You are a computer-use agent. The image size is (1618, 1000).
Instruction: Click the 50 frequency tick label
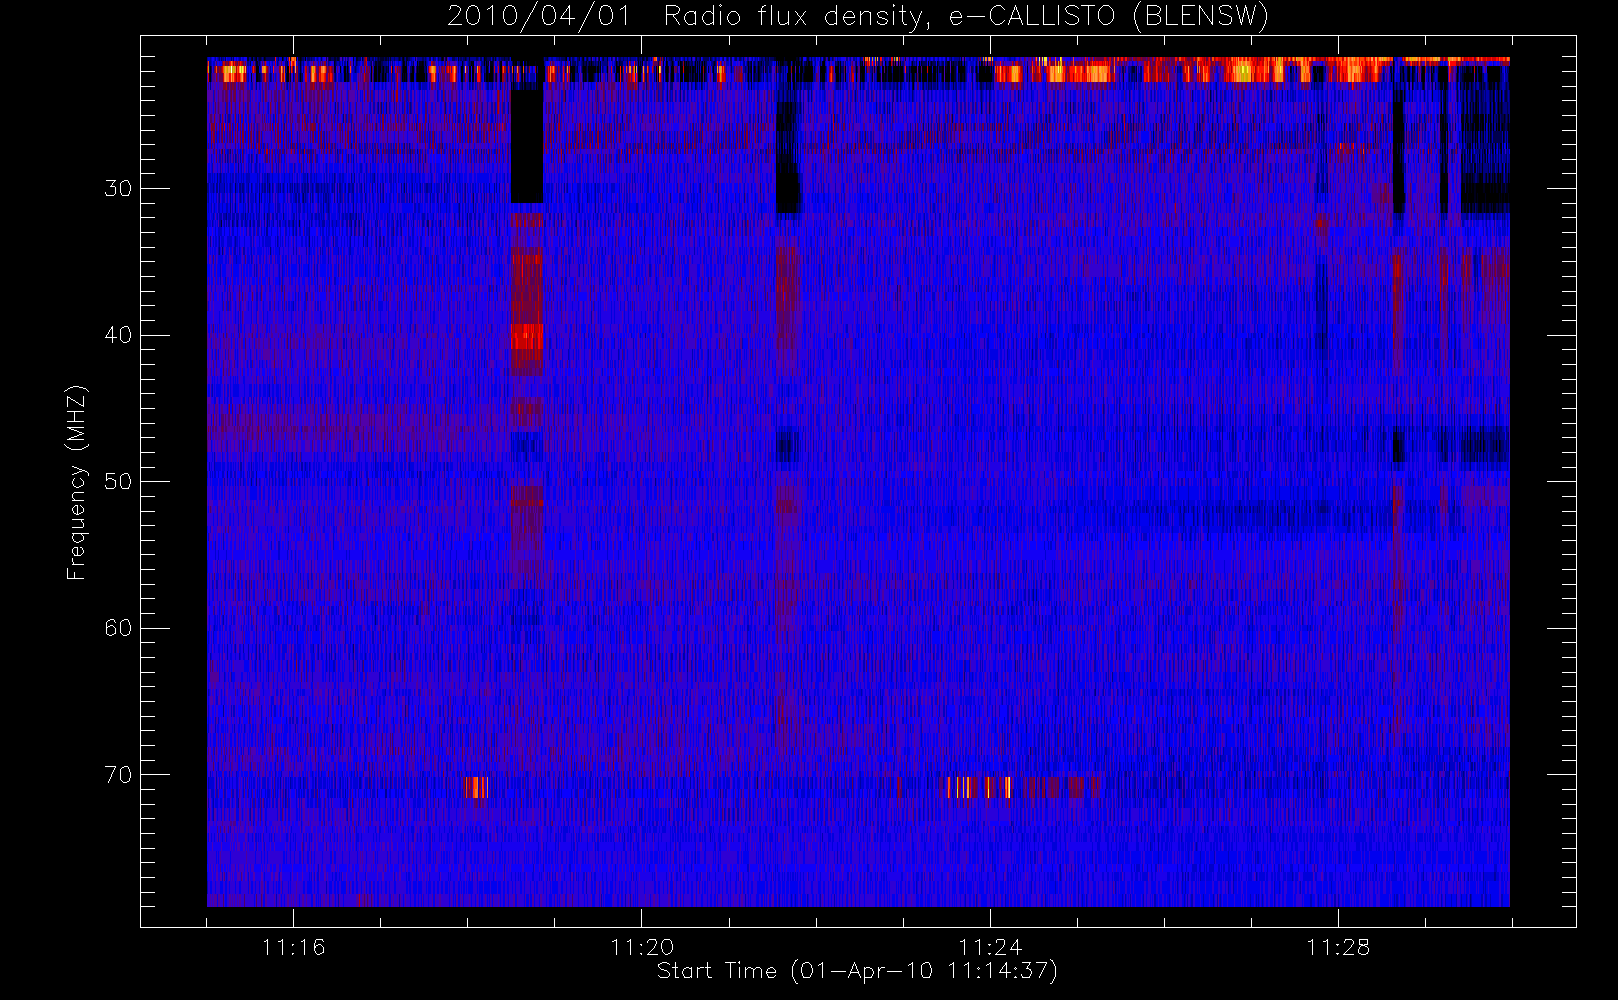118,481
